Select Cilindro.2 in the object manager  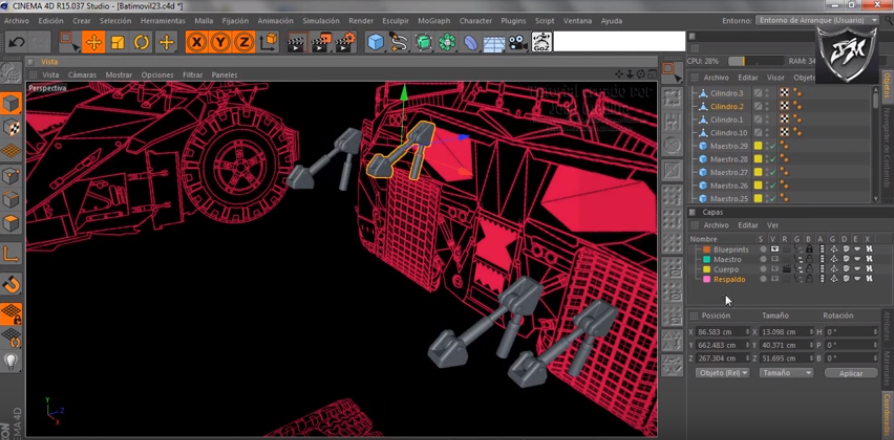(726, 107)
